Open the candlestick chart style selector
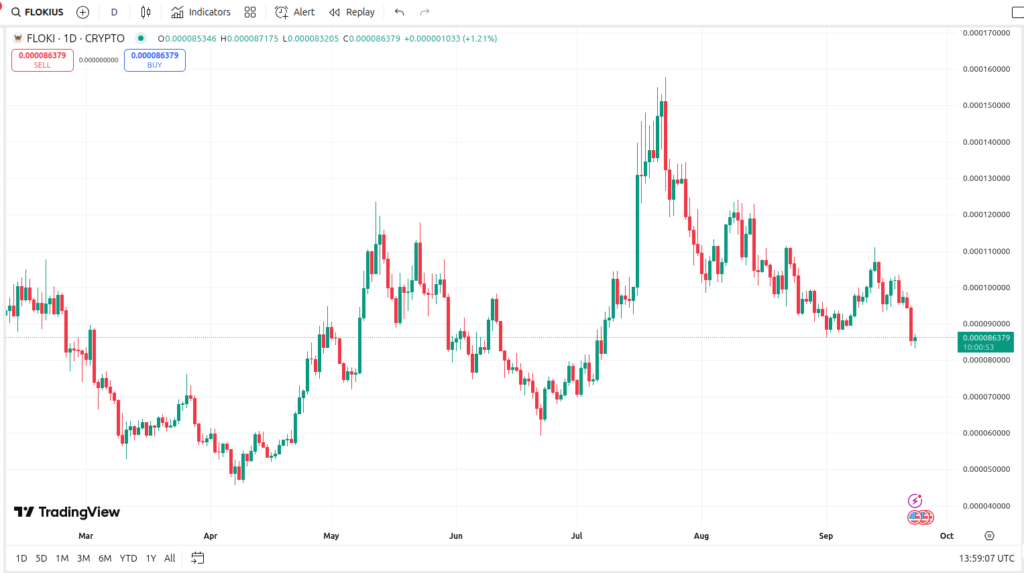This screenshot has width=1024, height=573. tap(146, 12)
